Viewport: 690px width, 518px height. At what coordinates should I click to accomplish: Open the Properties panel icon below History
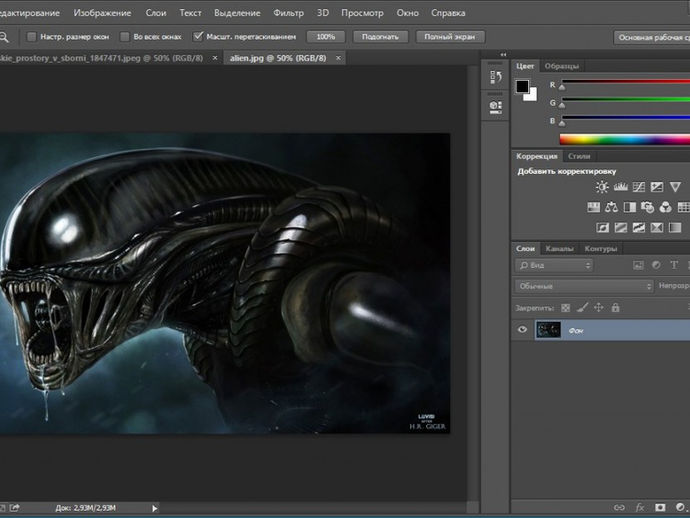(x=495, y=107)
